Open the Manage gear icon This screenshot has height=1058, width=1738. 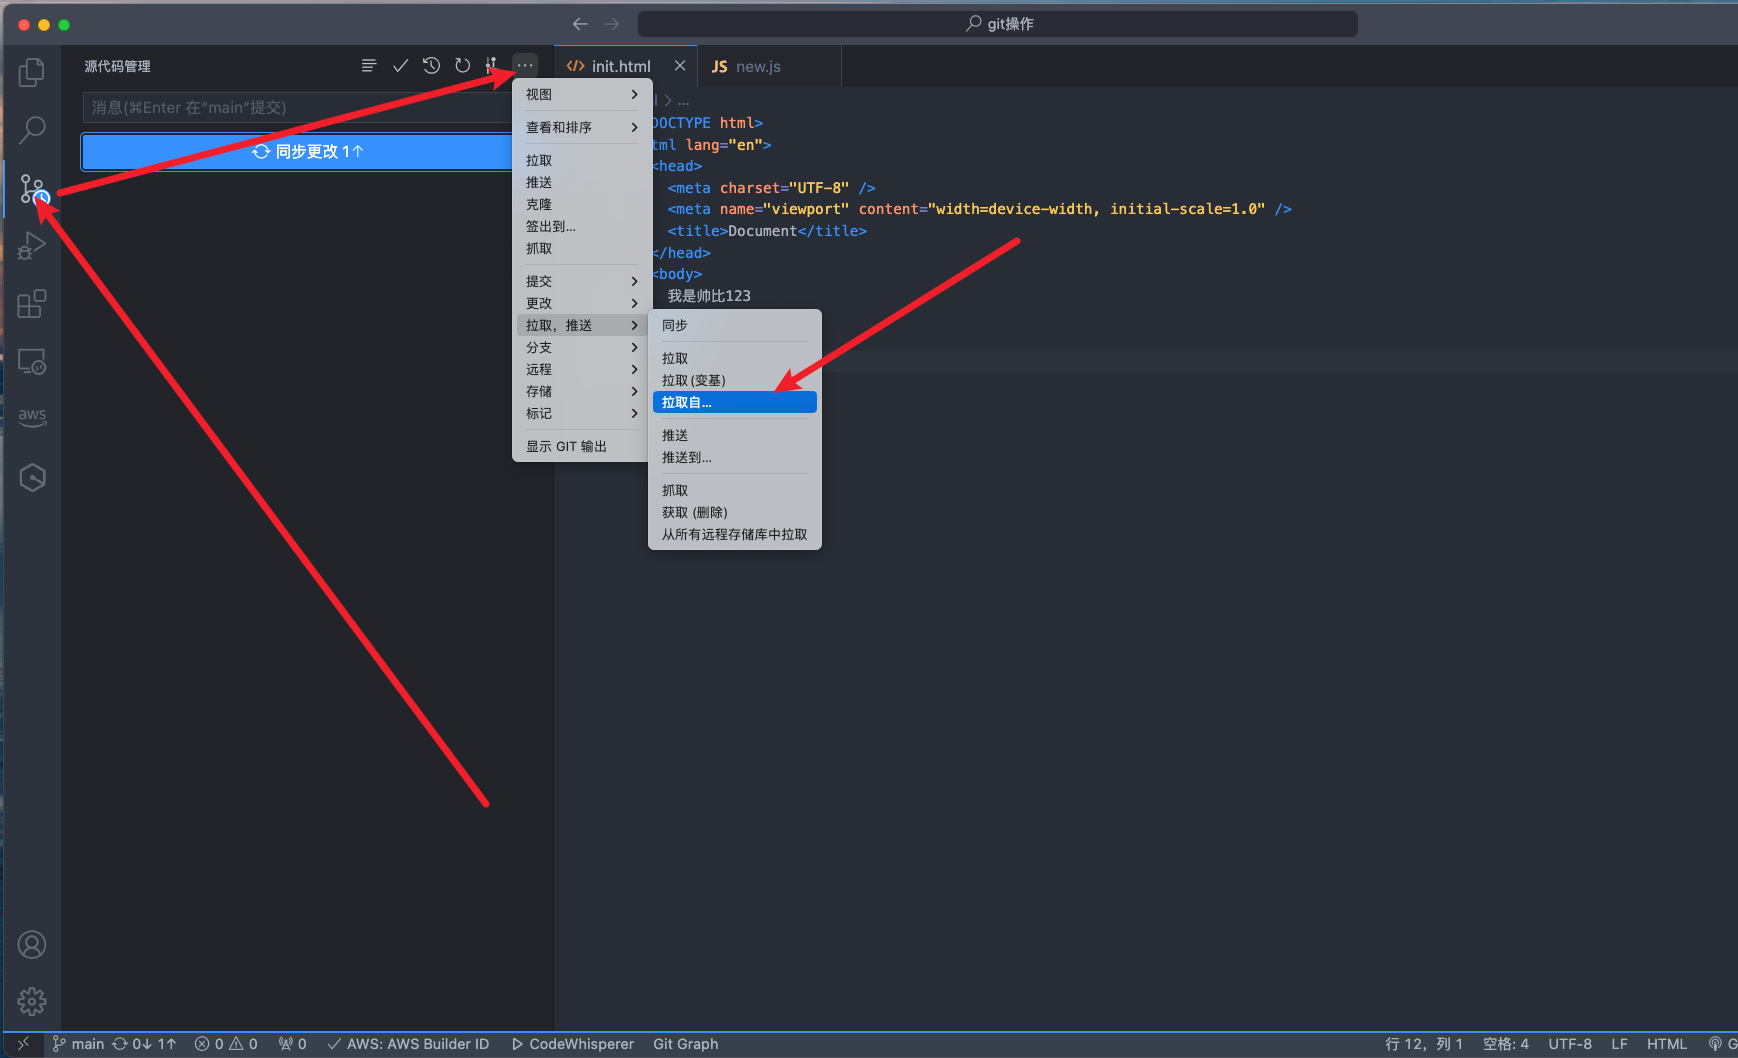pos(32,1001)
